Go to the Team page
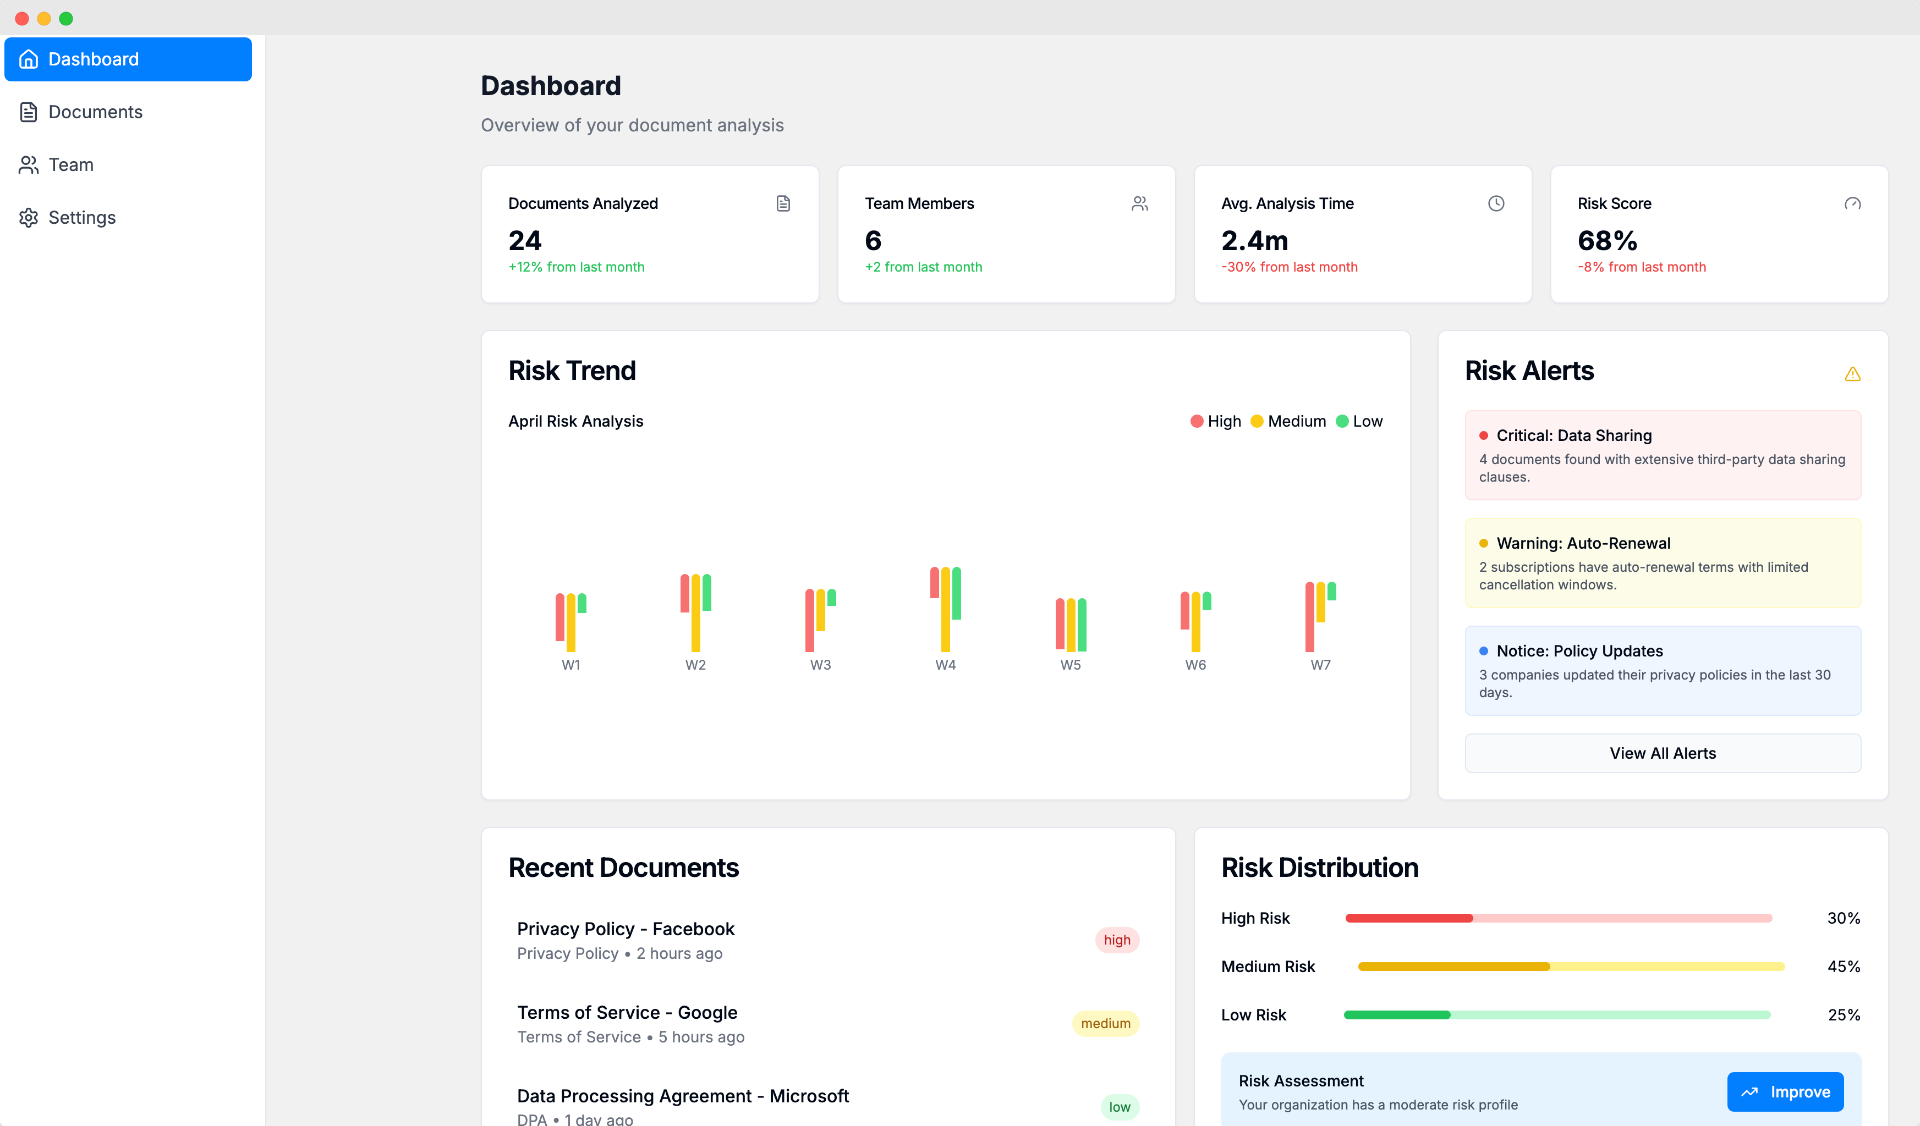 pyautogui.click(x=128, y=165)
